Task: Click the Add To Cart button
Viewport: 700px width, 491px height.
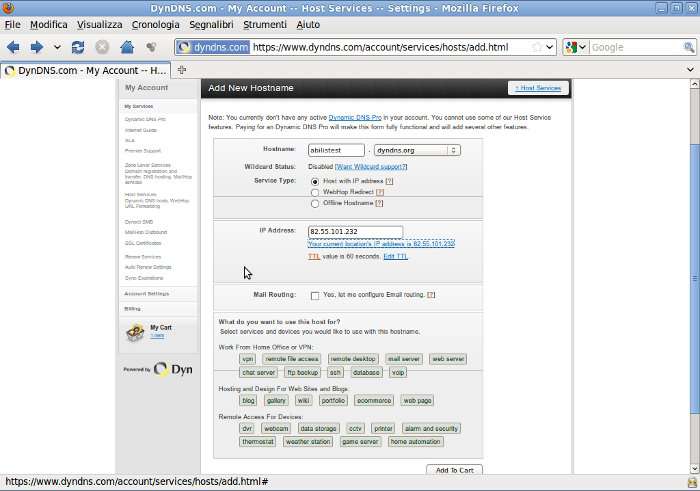Action: coord(454,470)
